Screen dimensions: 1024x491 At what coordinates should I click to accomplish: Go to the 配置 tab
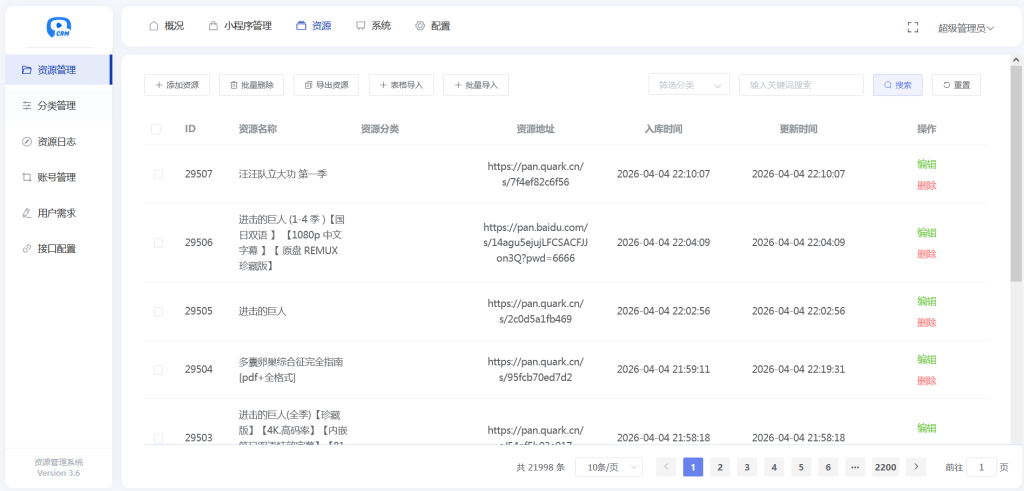pos(432,26)
